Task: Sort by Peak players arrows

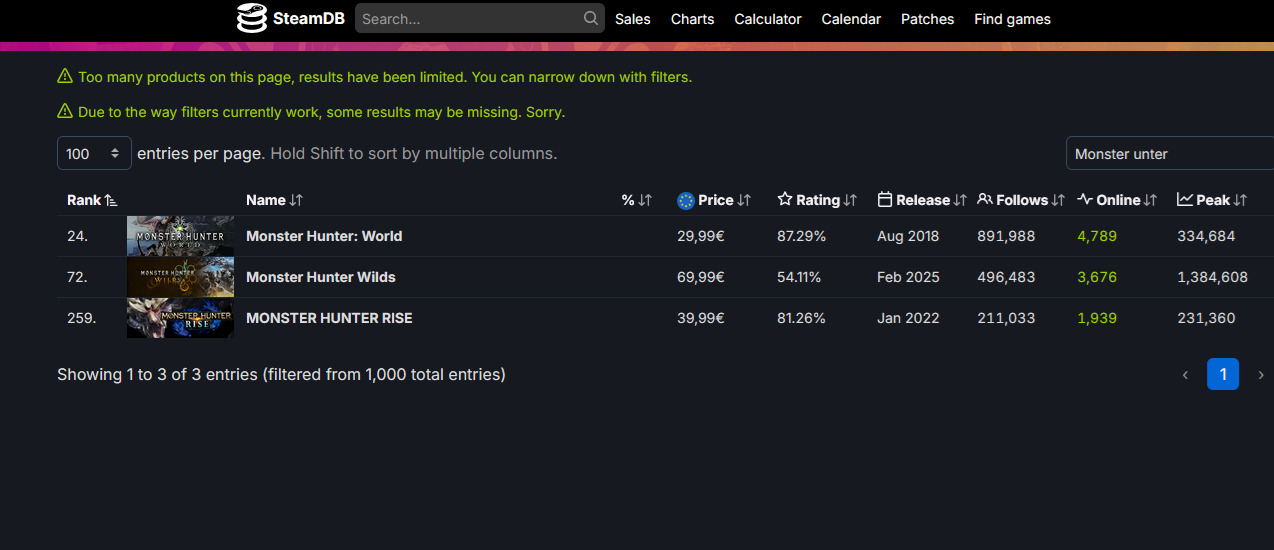Action: pyautogui.click(x=1240, y=200)
